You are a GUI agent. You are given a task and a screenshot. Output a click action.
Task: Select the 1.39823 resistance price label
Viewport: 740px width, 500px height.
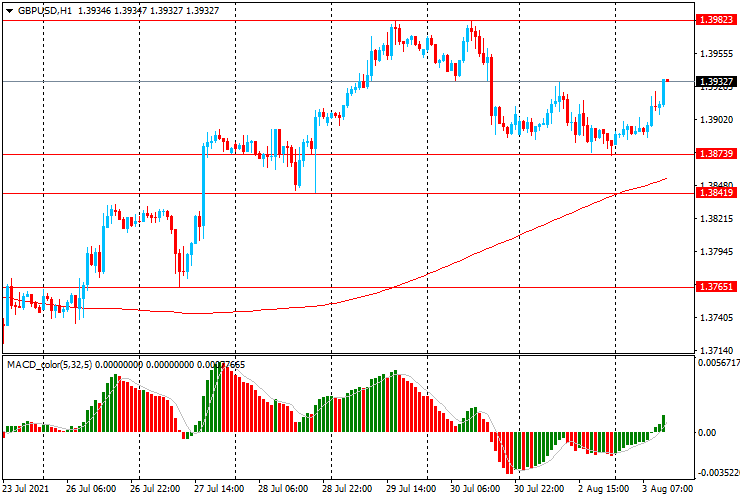(716, 20)
